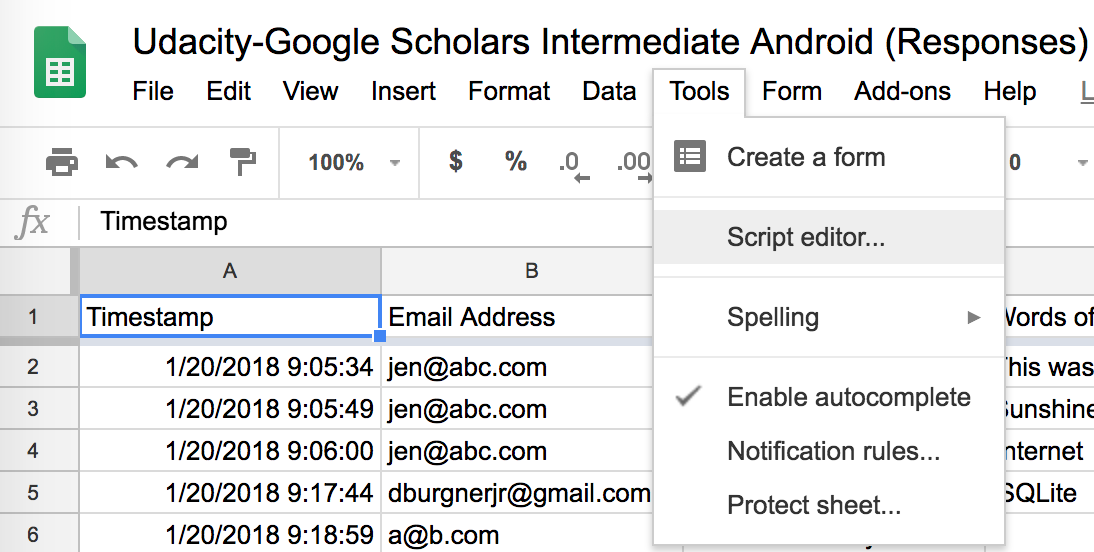Click the Undo arrow icon
Screen dimensions: 1094x552
click(x=121, y=161)
